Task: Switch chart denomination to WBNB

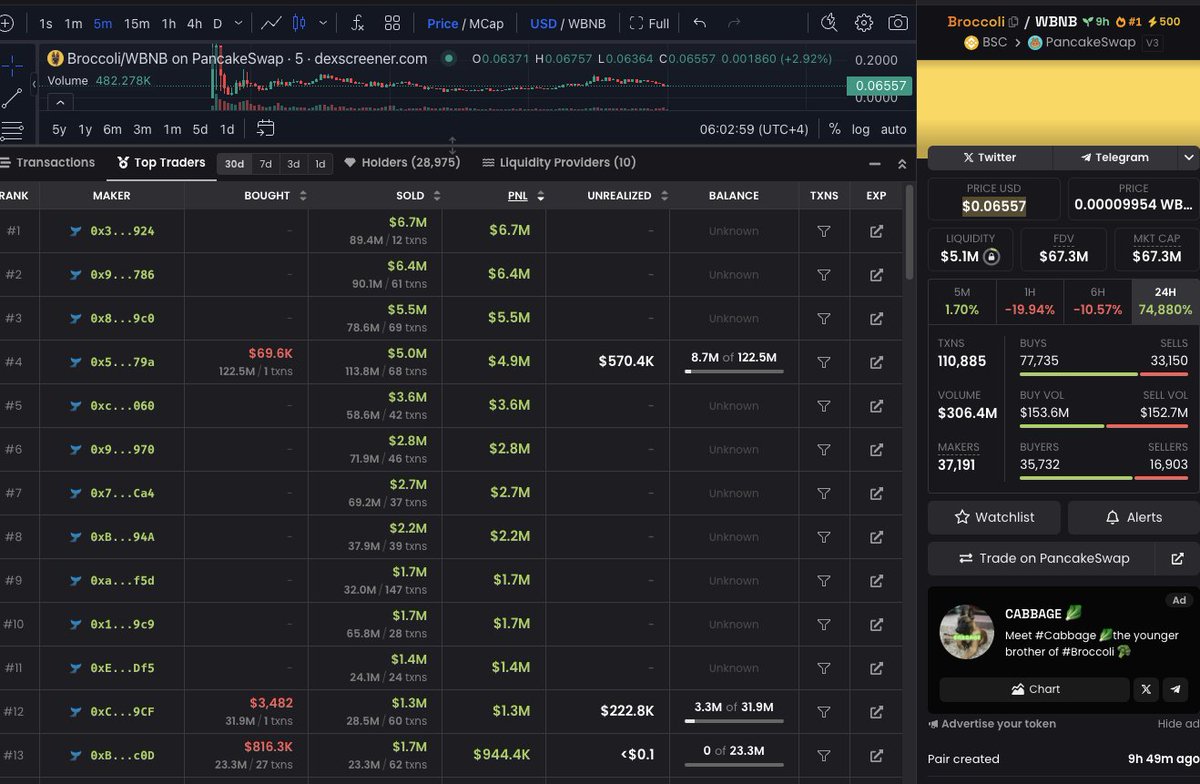Action: 588,23
